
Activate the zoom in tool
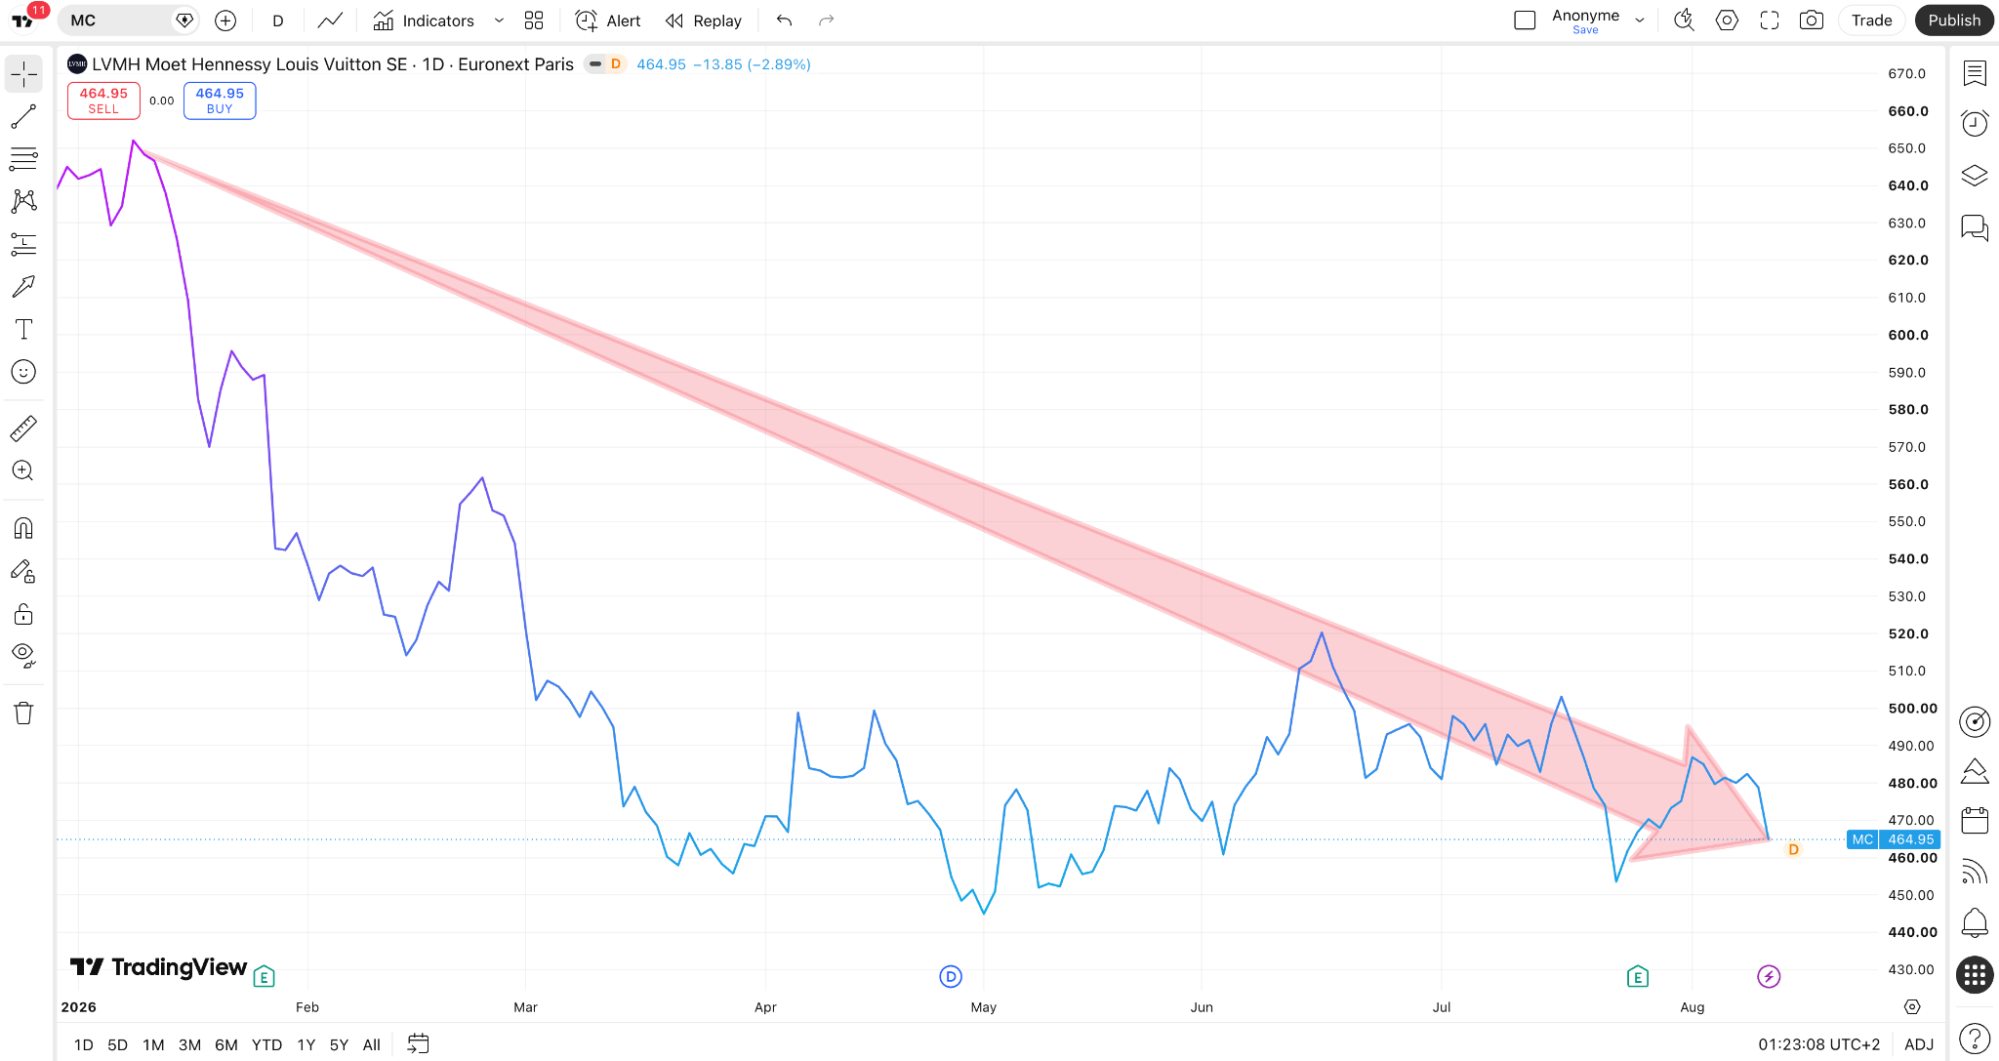coord(24,471)
